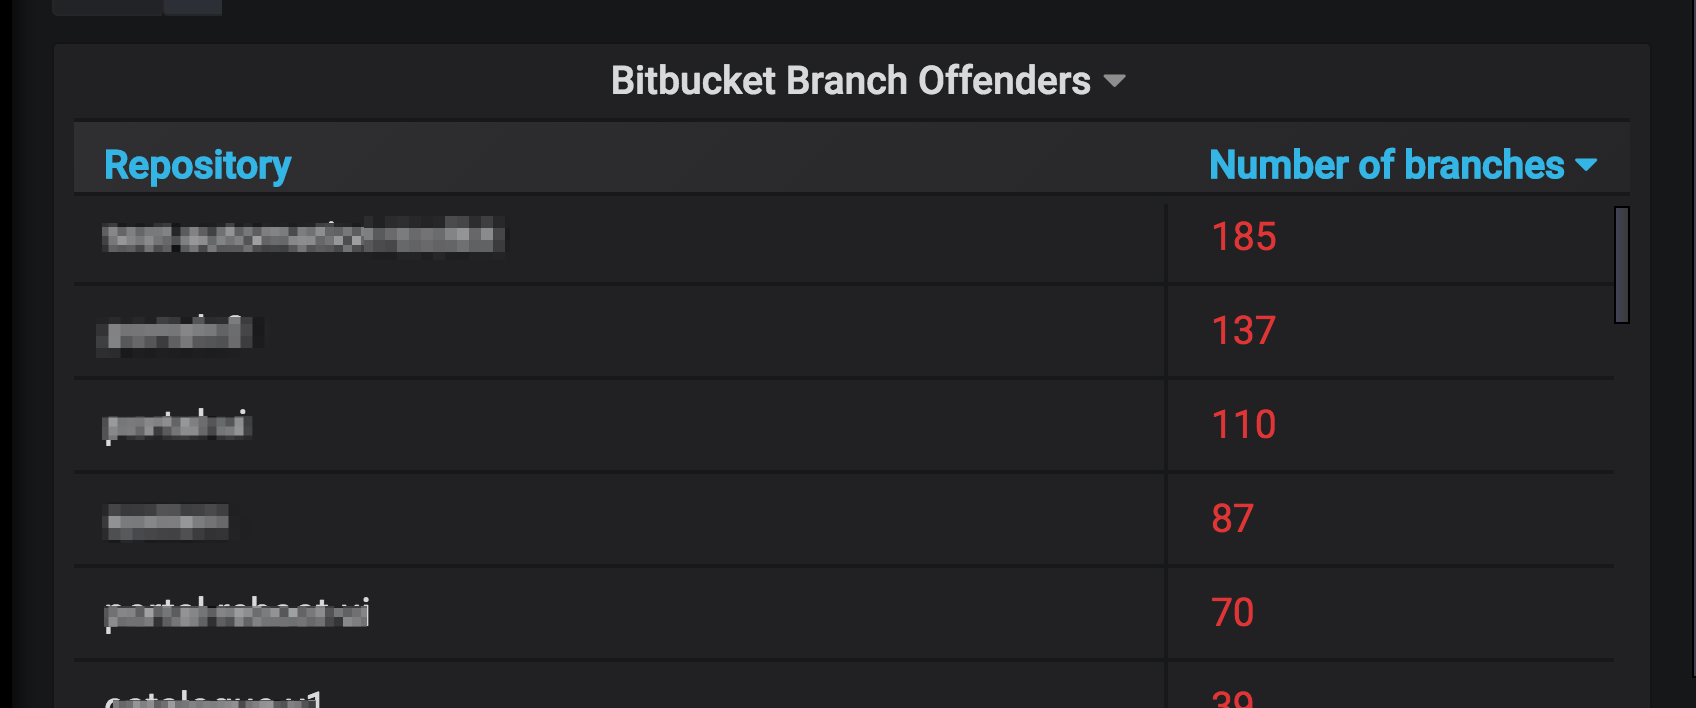1696x708 pixels.
Task: Click the cut-off catalogue-v1 repository name
Action: click(214, 698)
